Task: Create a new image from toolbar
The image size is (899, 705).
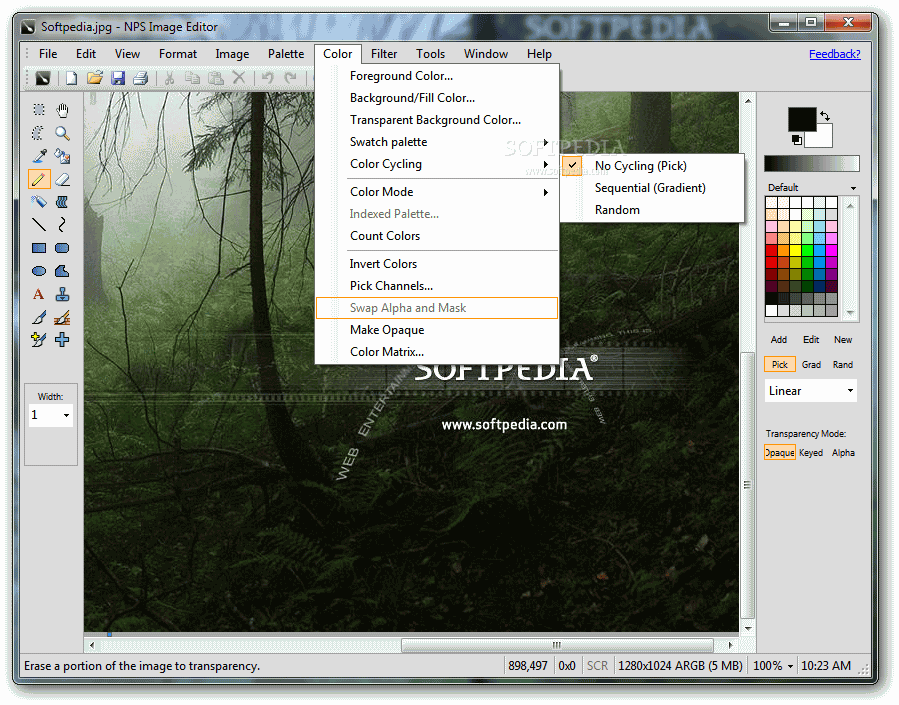Action: coord(71,77)
